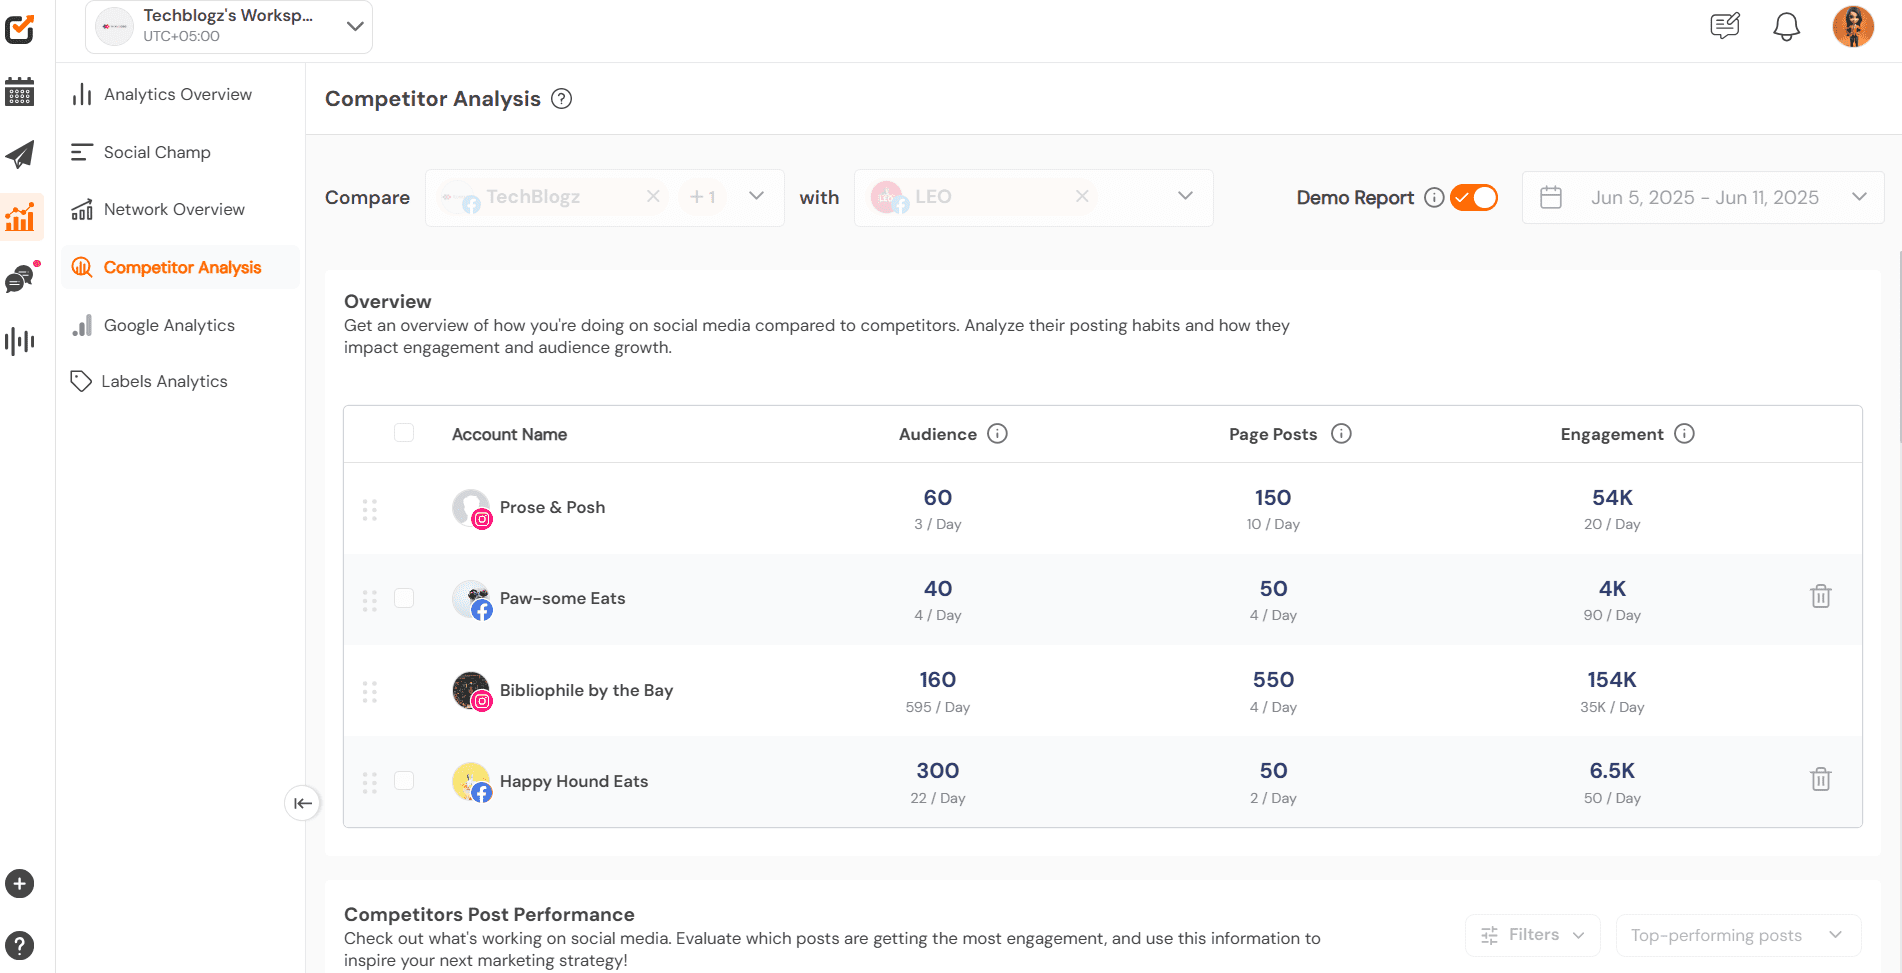This screenshot has width=1902, height=973.
Task: Switch to Google Analytics in the sidebar
Action: [x=168, y=325]
